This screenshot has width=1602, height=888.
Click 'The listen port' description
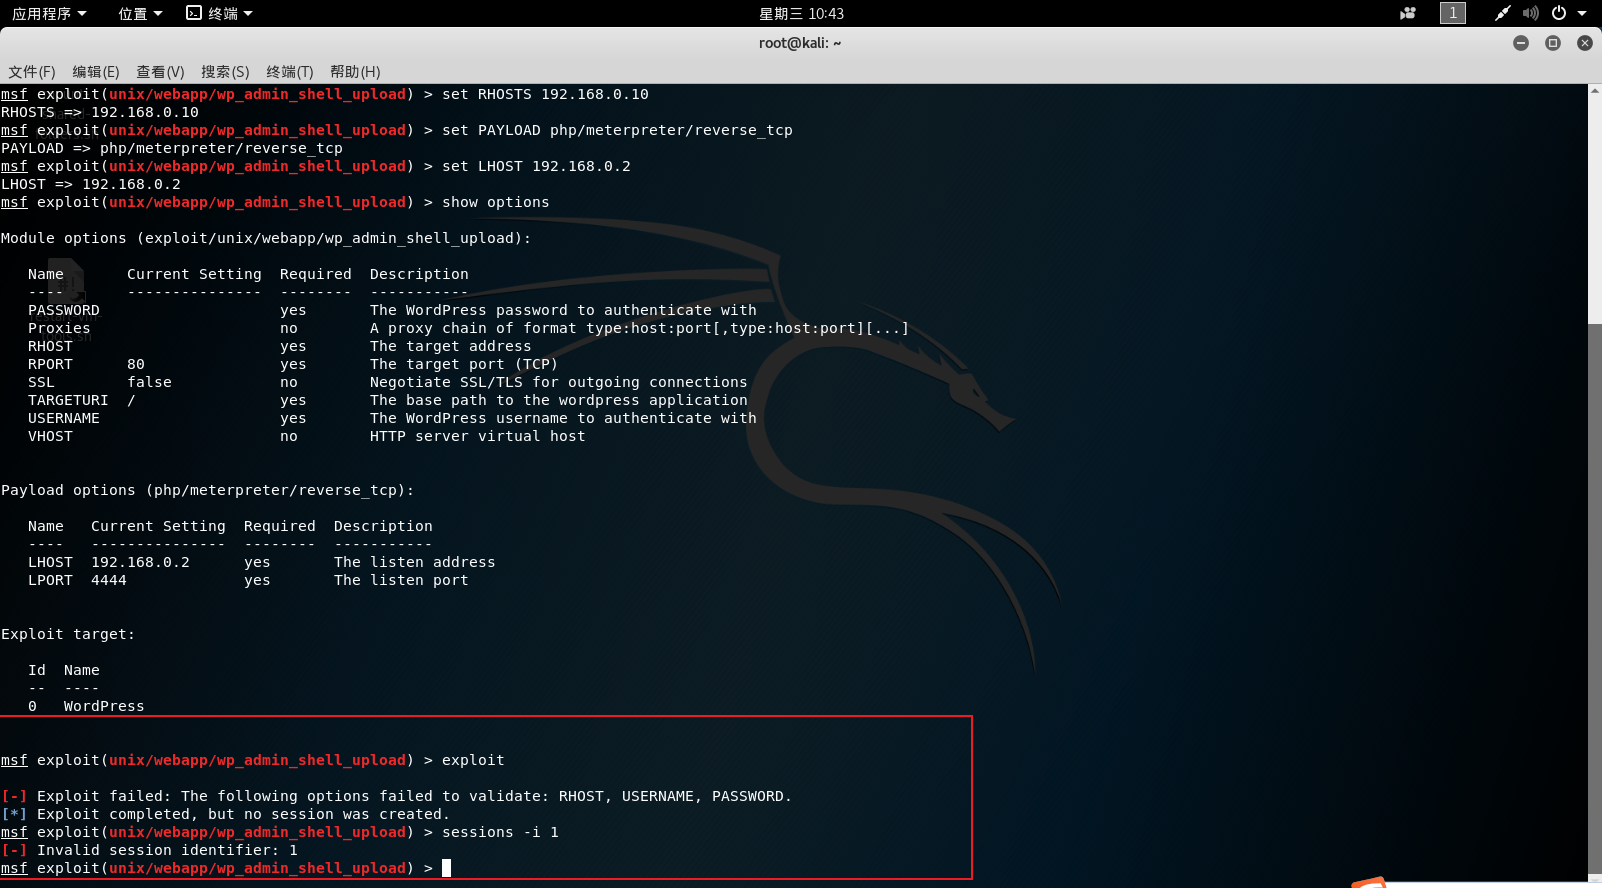click(x=401, y=580)
